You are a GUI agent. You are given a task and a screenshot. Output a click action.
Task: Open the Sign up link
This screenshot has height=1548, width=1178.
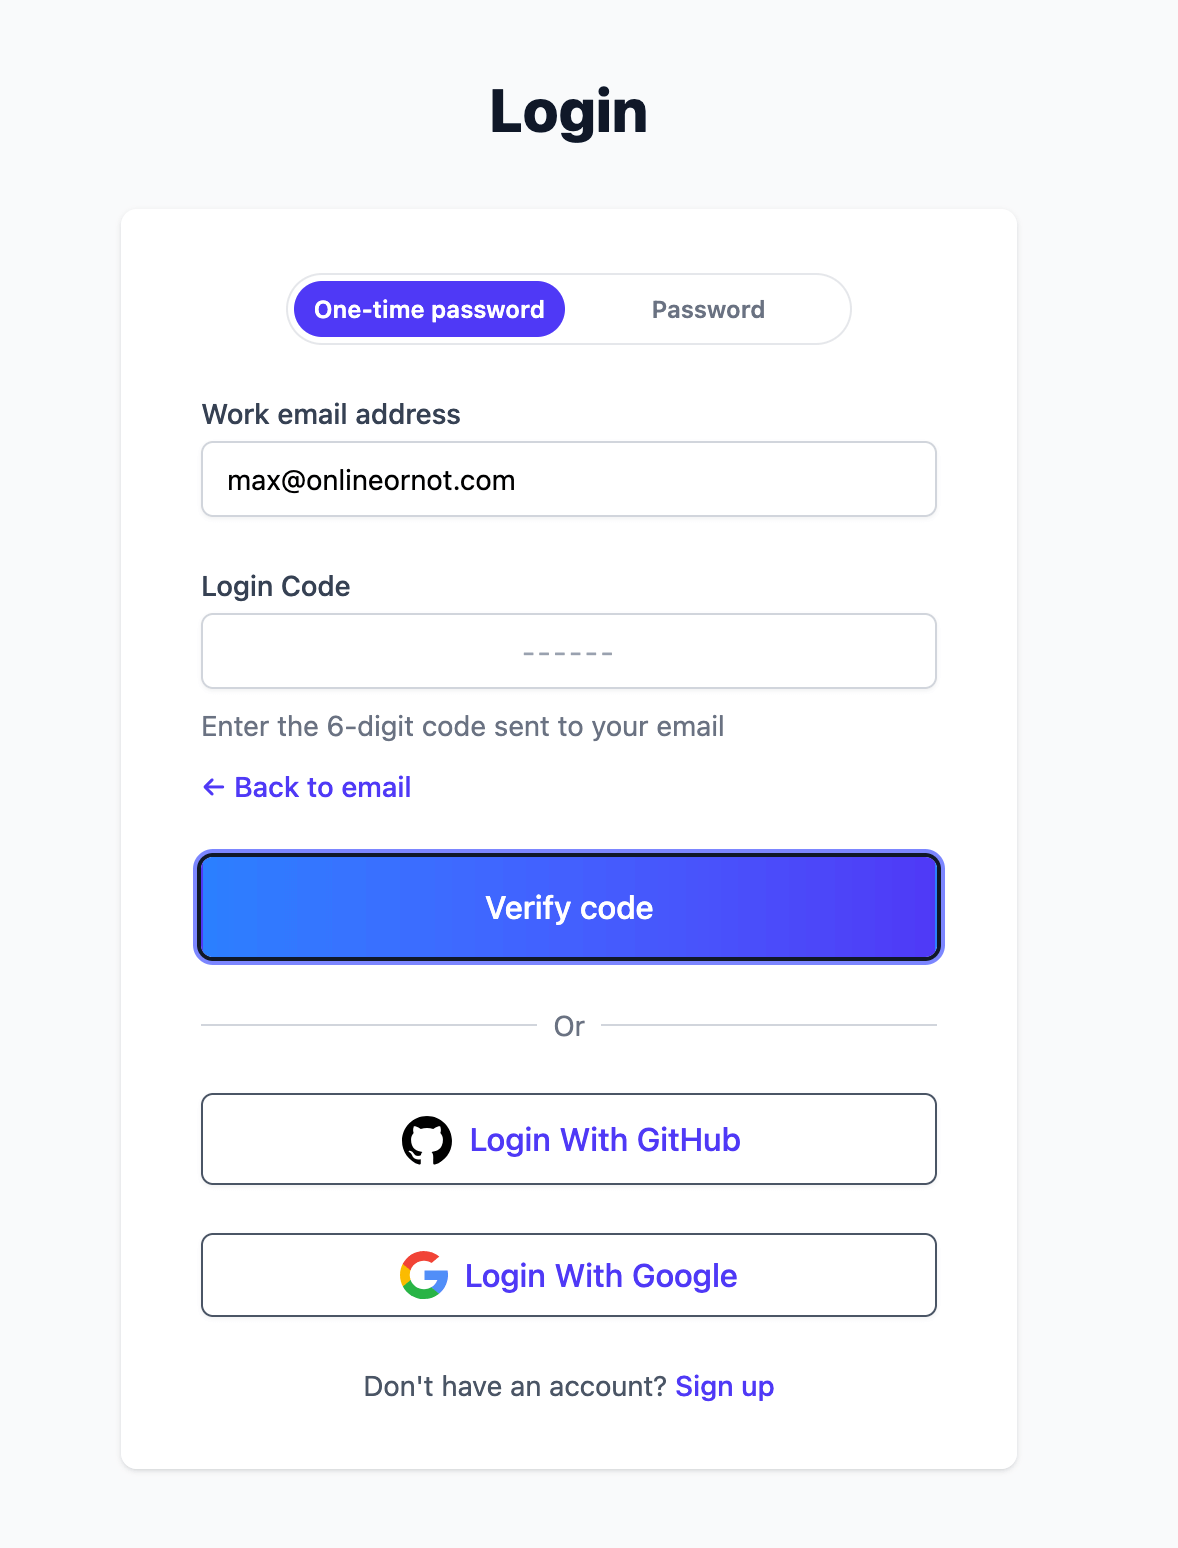(x=725, y=1386)
